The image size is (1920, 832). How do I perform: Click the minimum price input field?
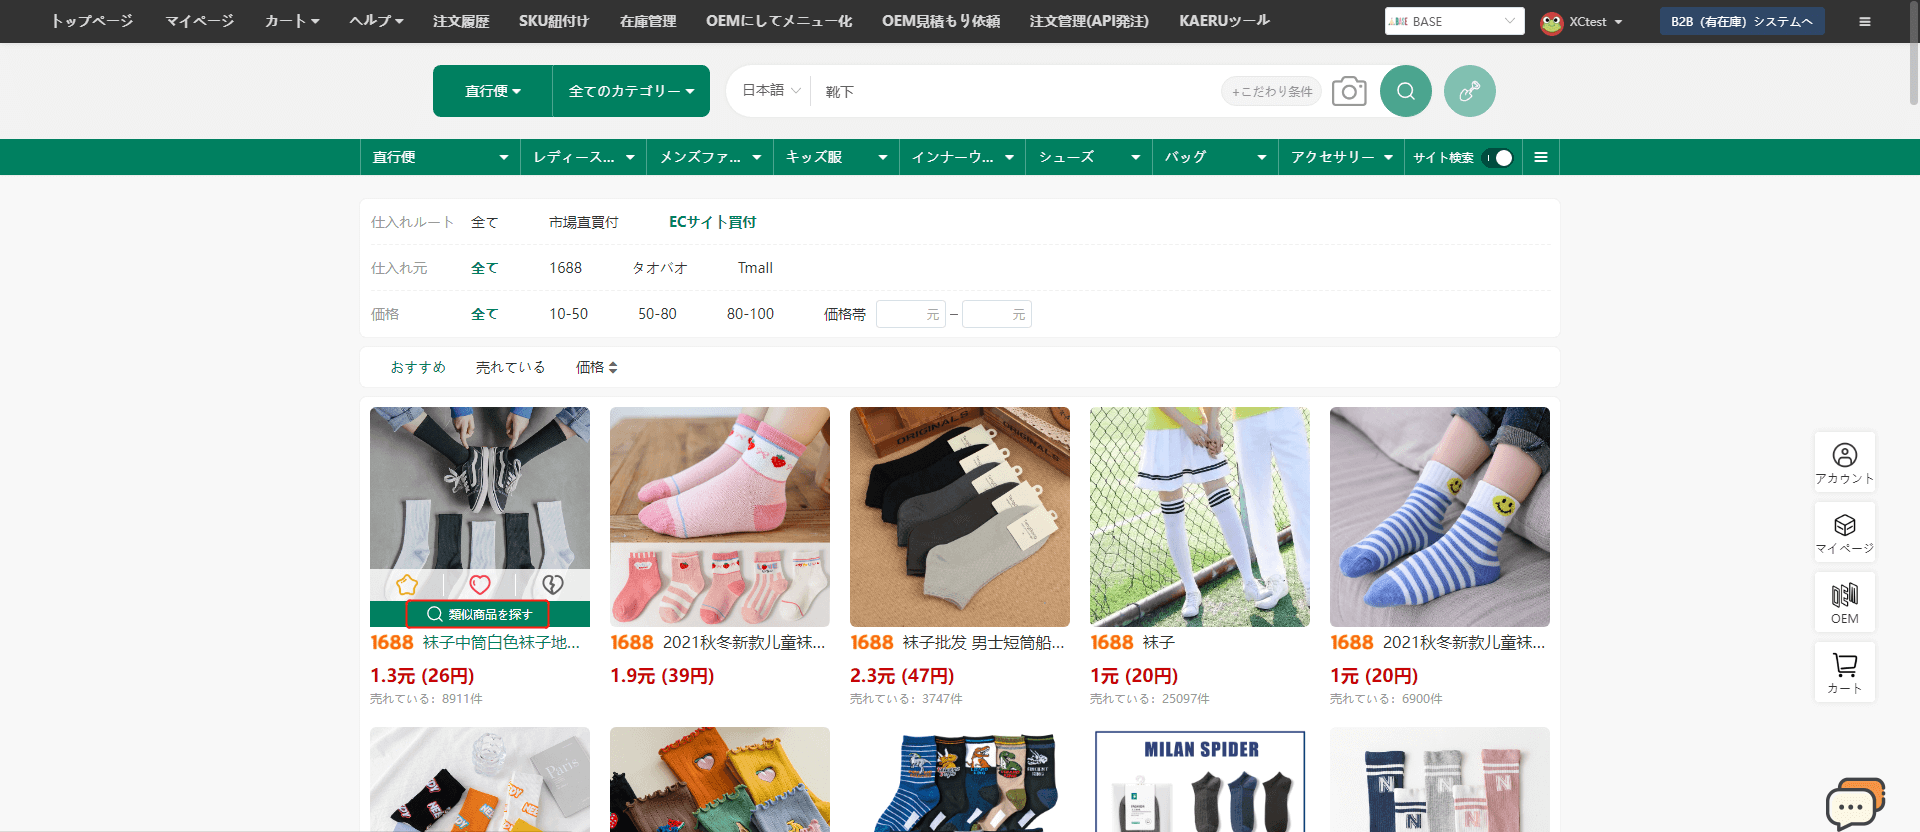point(911,314)
